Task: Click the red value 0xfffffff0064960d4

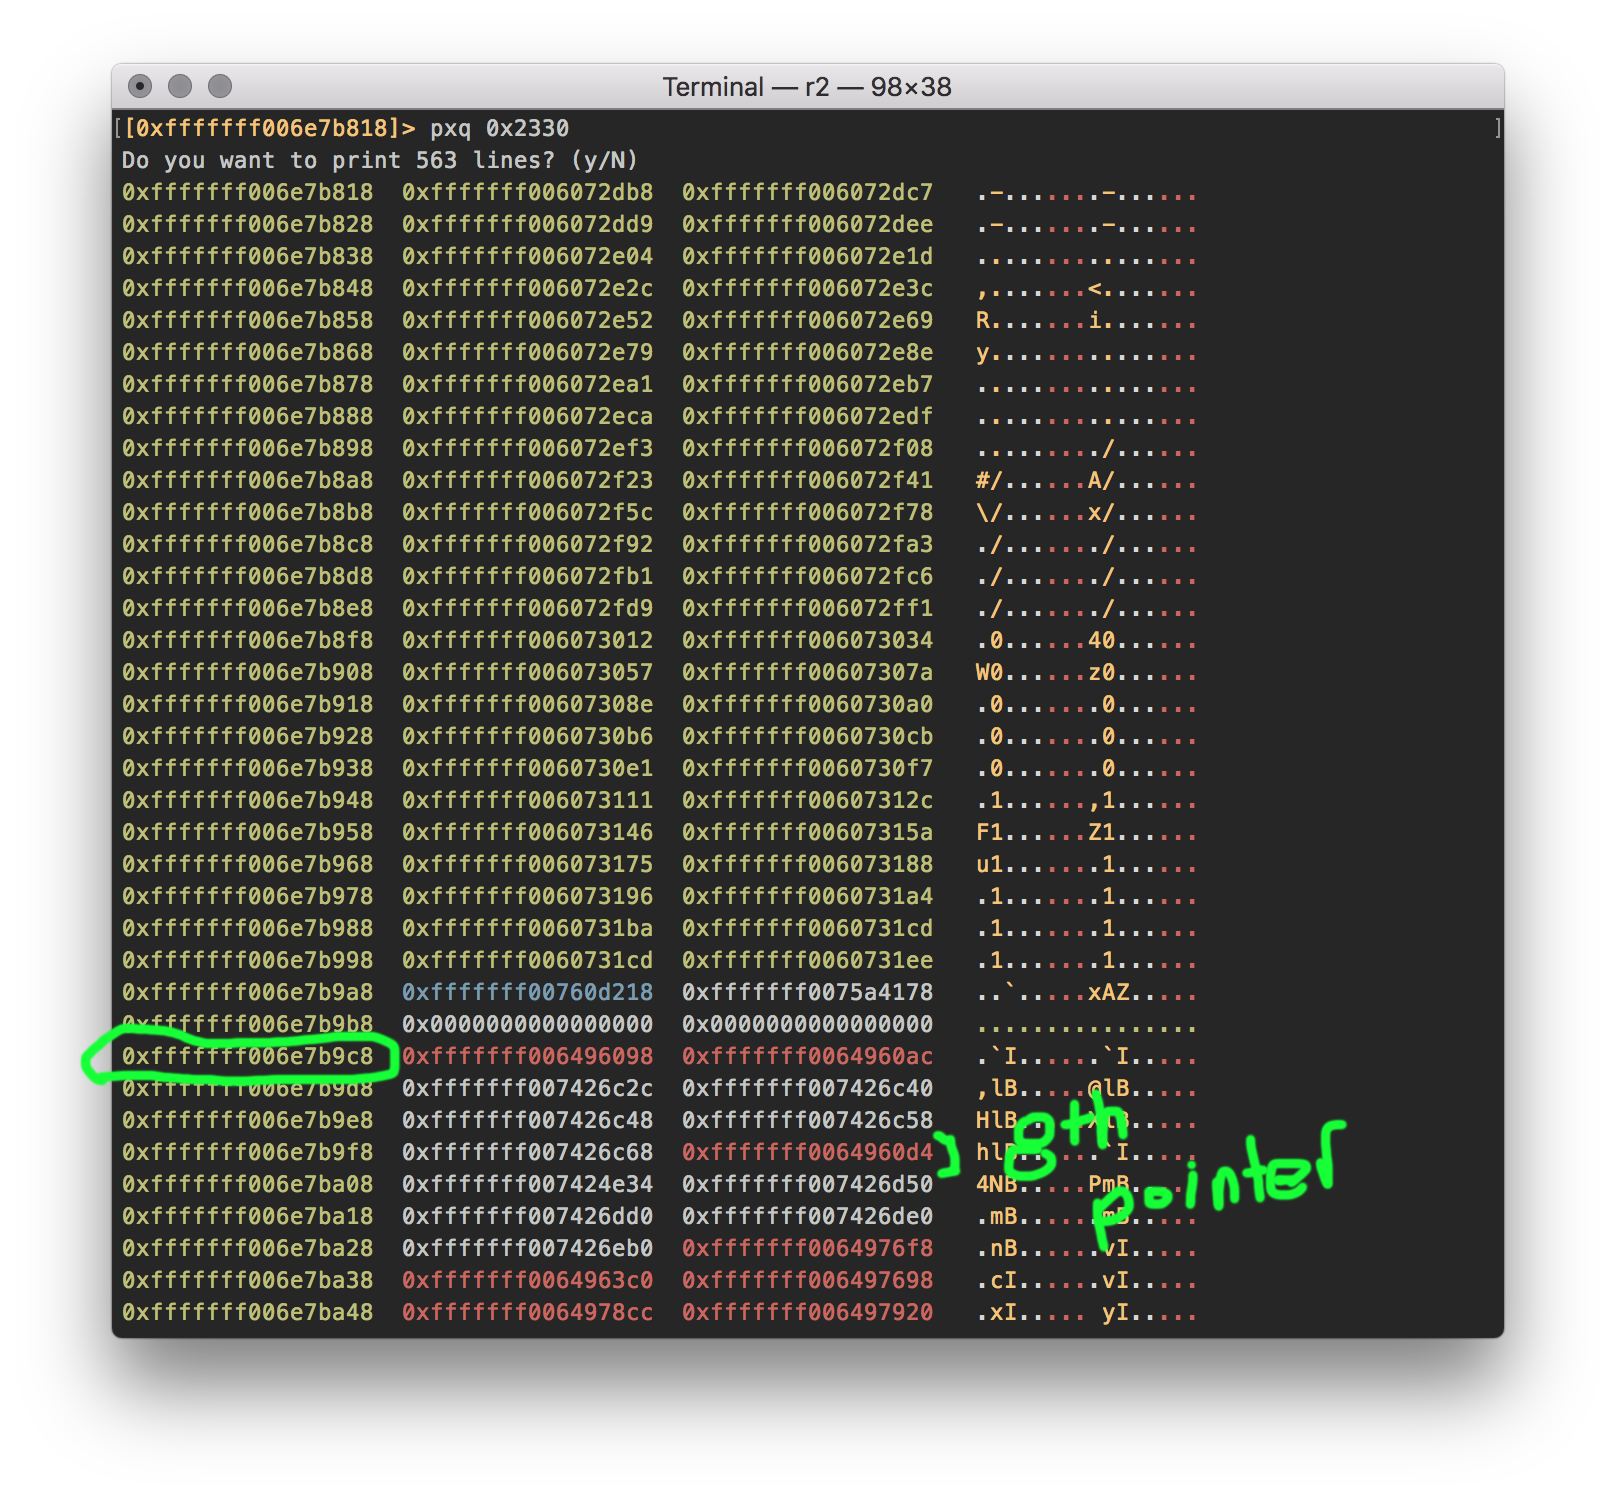Action: coord(807,1153)
